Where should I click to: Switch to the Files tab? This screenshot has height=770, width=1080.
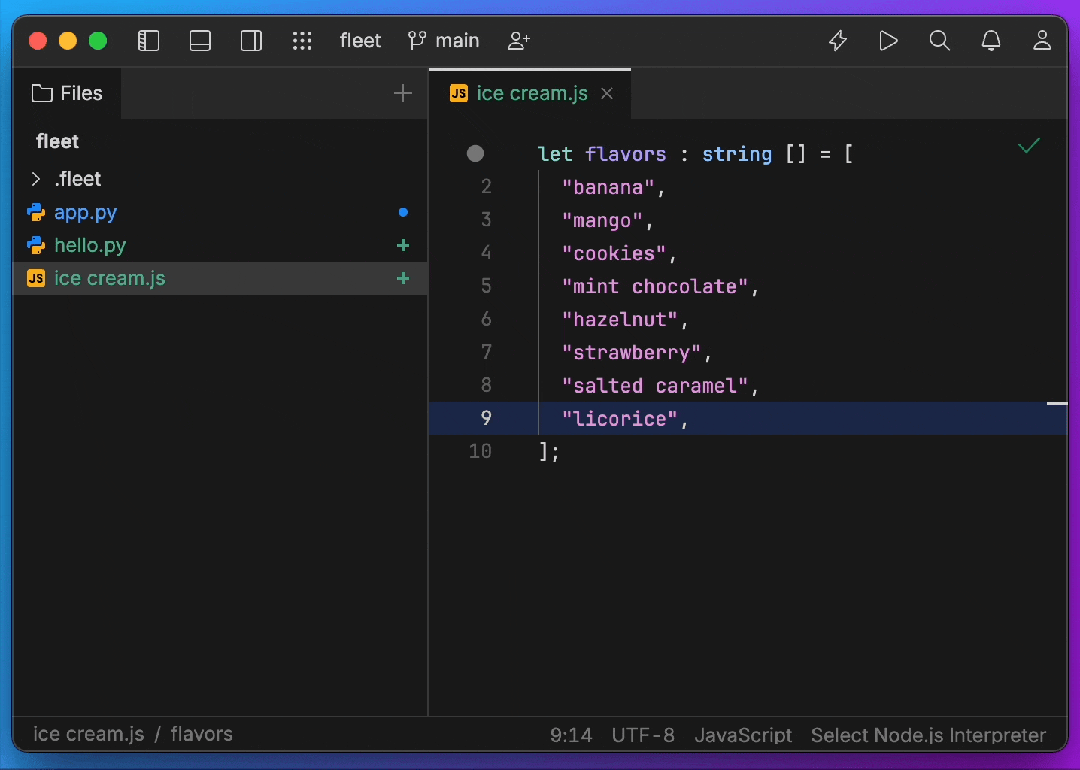point(68,93)
